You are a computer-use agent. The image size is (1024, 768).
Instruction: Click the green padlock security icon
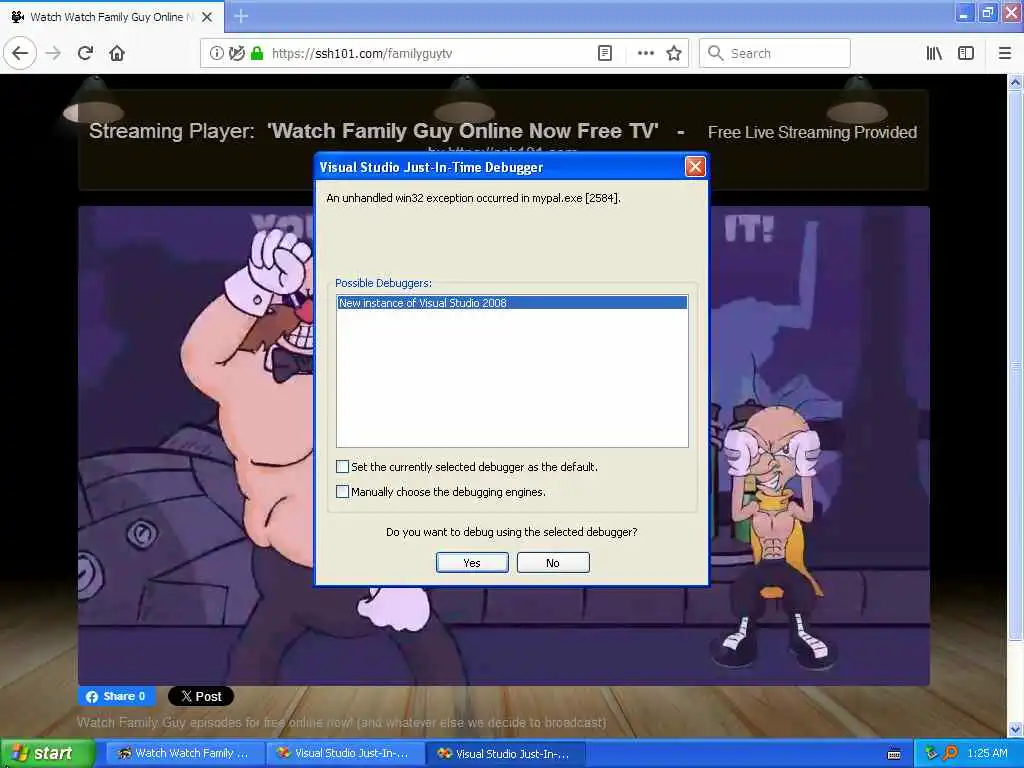coord(257,54)
